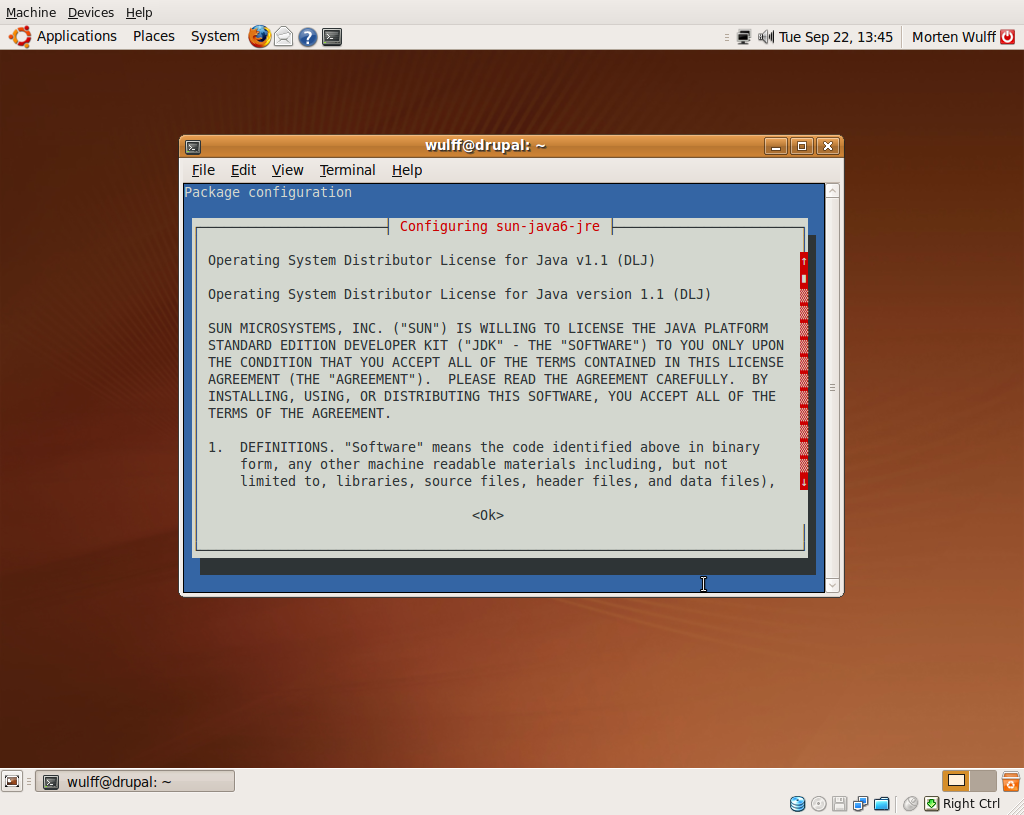Viewport: 1024px width, 815px height.
Task: Click the 'Right Ctrl' host key label
Action: click(971, 804)
